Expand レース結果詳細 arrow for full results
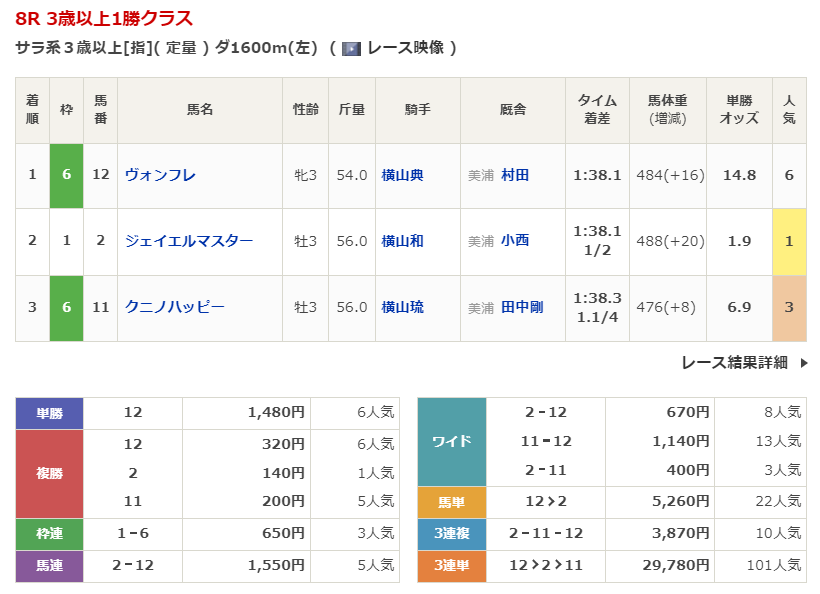The image size is (820, 594). tap(803, 363)
